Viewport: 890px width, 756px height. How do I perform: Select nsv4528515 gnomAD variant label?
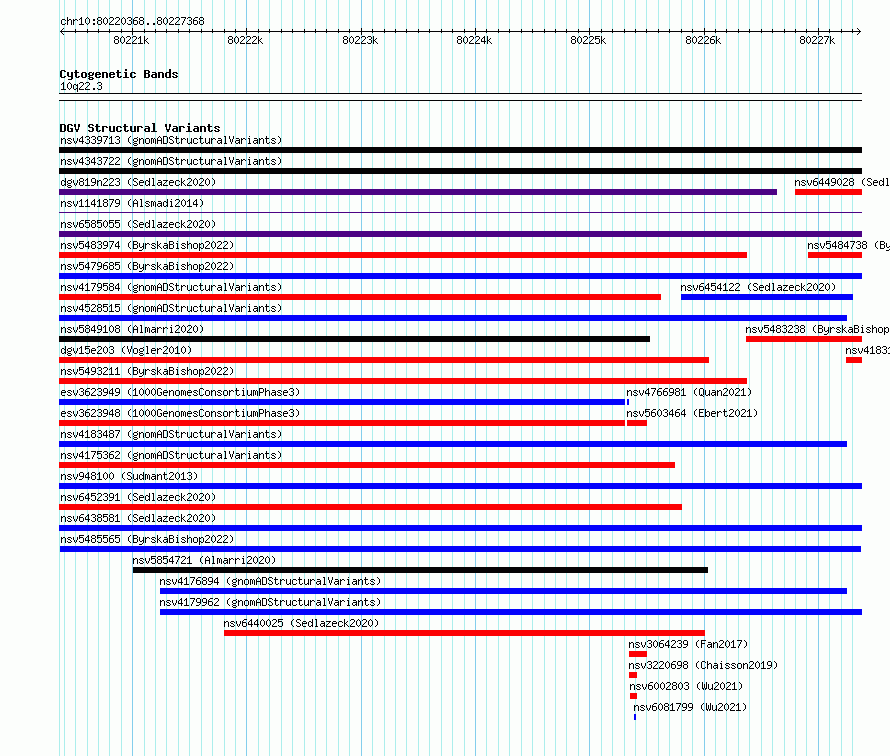click(171, 308)
